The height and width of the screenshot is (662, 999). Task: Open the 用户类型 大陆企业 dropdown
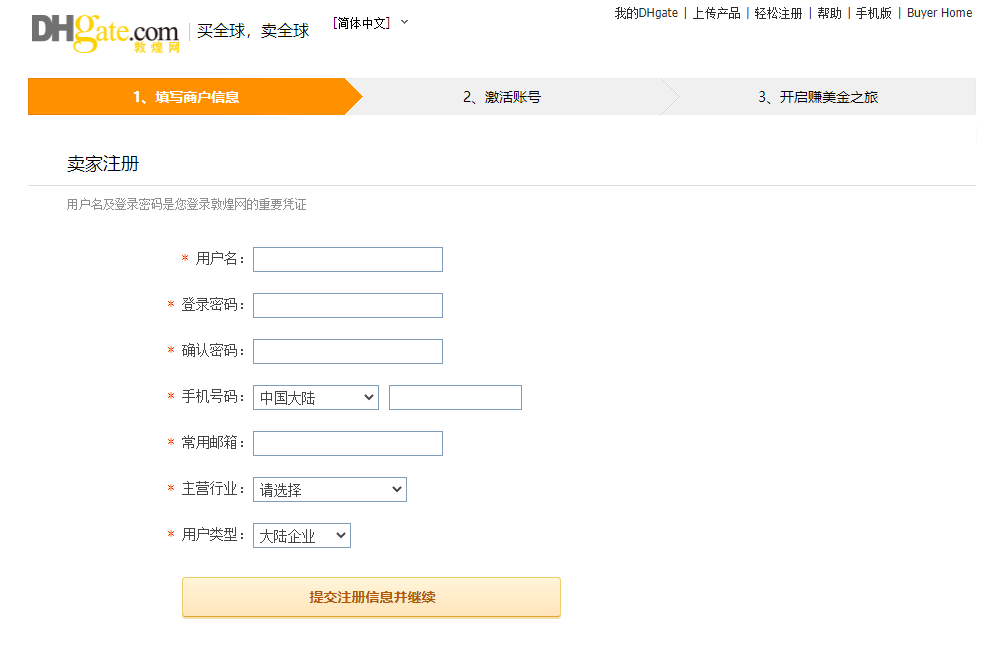coord(301,536)
